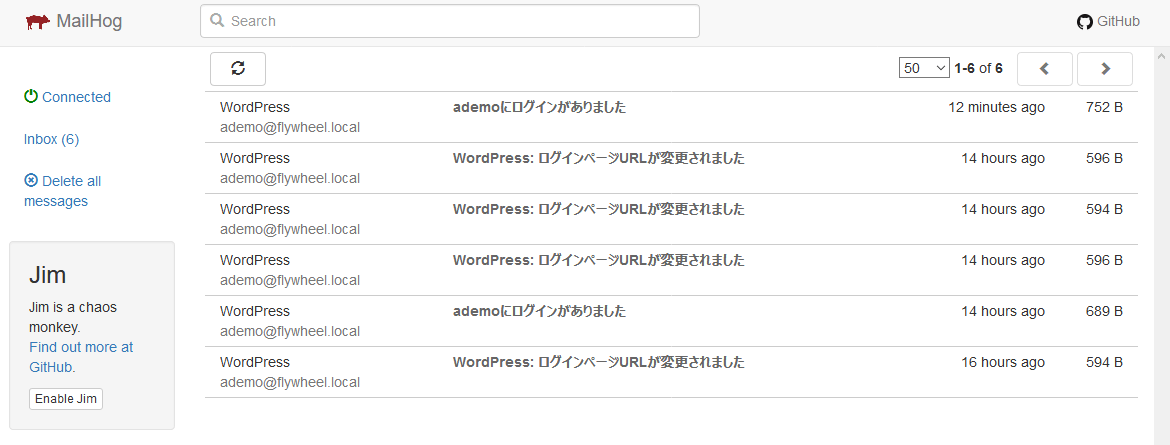Click the page vertical scrollbar up arrow
The width and height of the screenshot is (1170, 445).
point(1161,55)
